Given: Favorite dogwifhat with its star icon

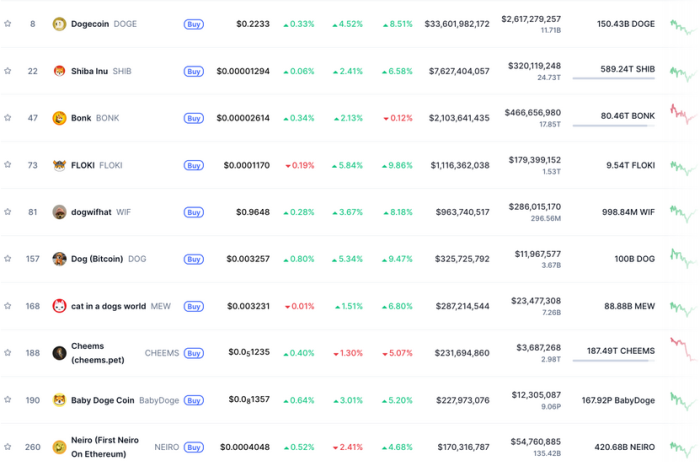Looking at the screenshot, I should (8, 212).
